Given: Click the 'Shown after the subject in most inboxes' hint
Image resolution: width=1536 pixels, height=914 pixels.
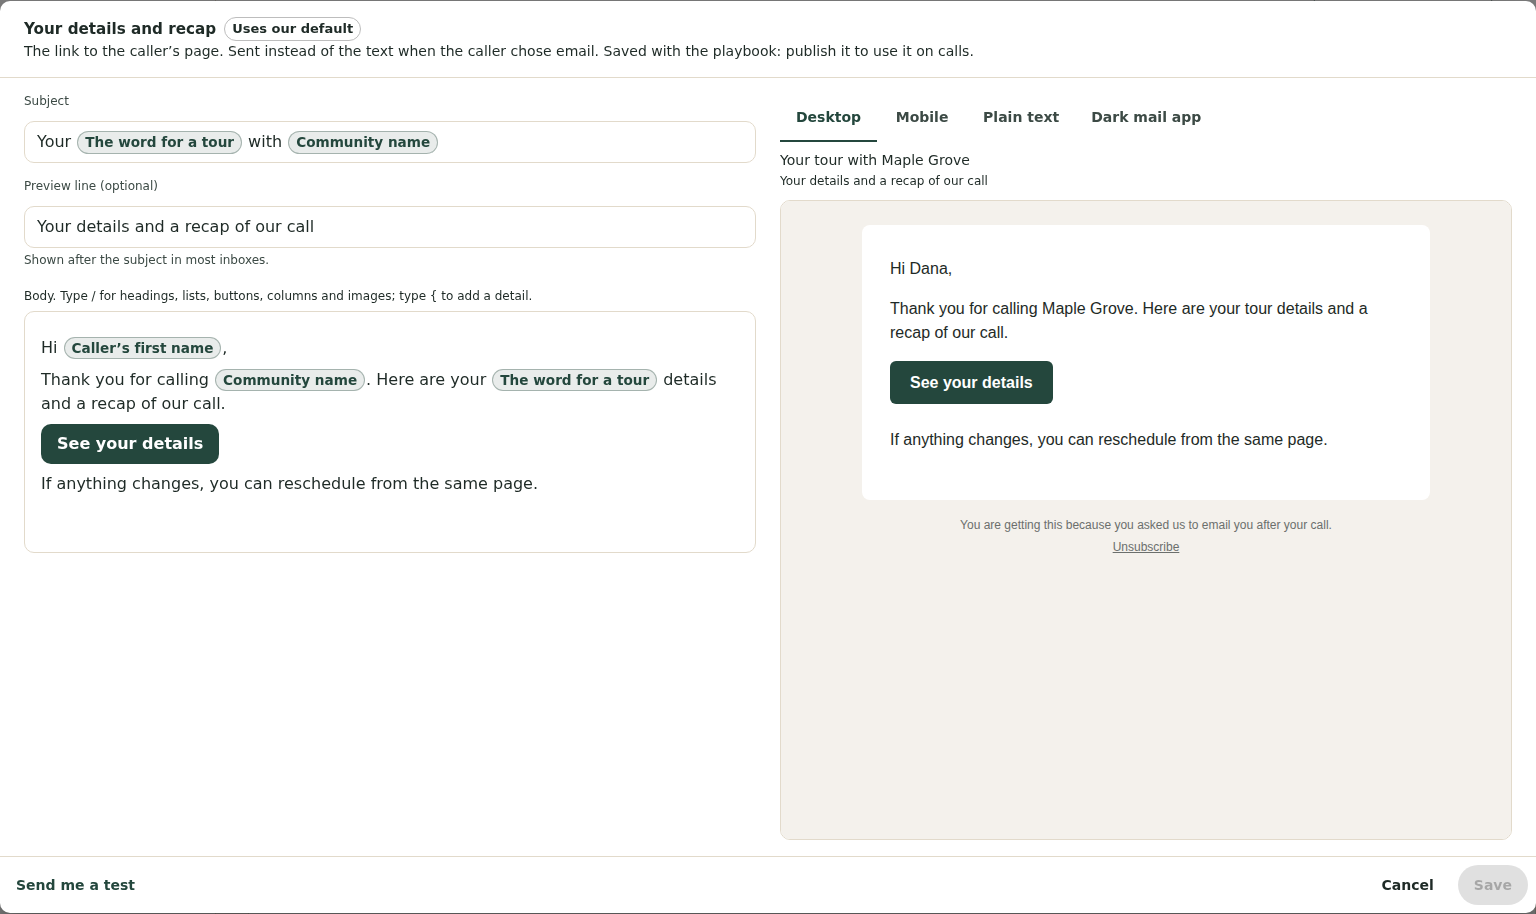Looking at the screenshot, I should (146, 260).
